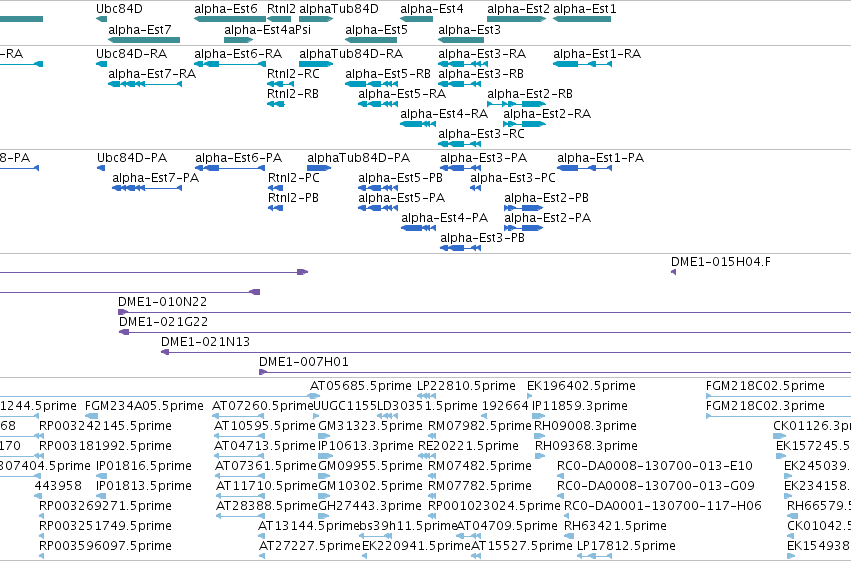The image size is (851, 561).
Task: Click protein alpha-Est7-PA
Action: click(156, 178)
